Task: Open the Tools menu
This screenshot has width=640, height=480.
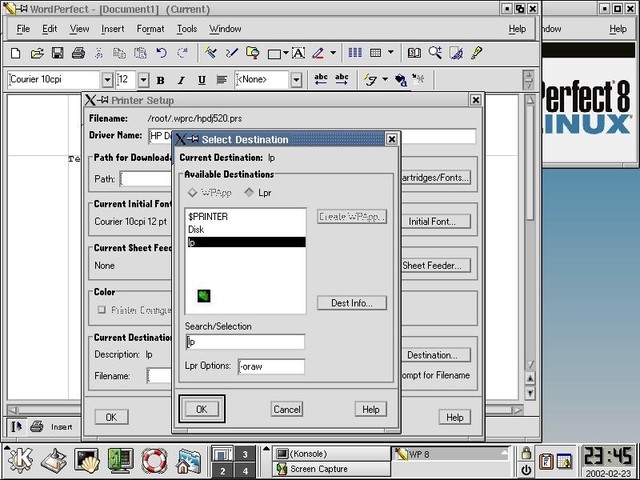Action: coord(187,29)
